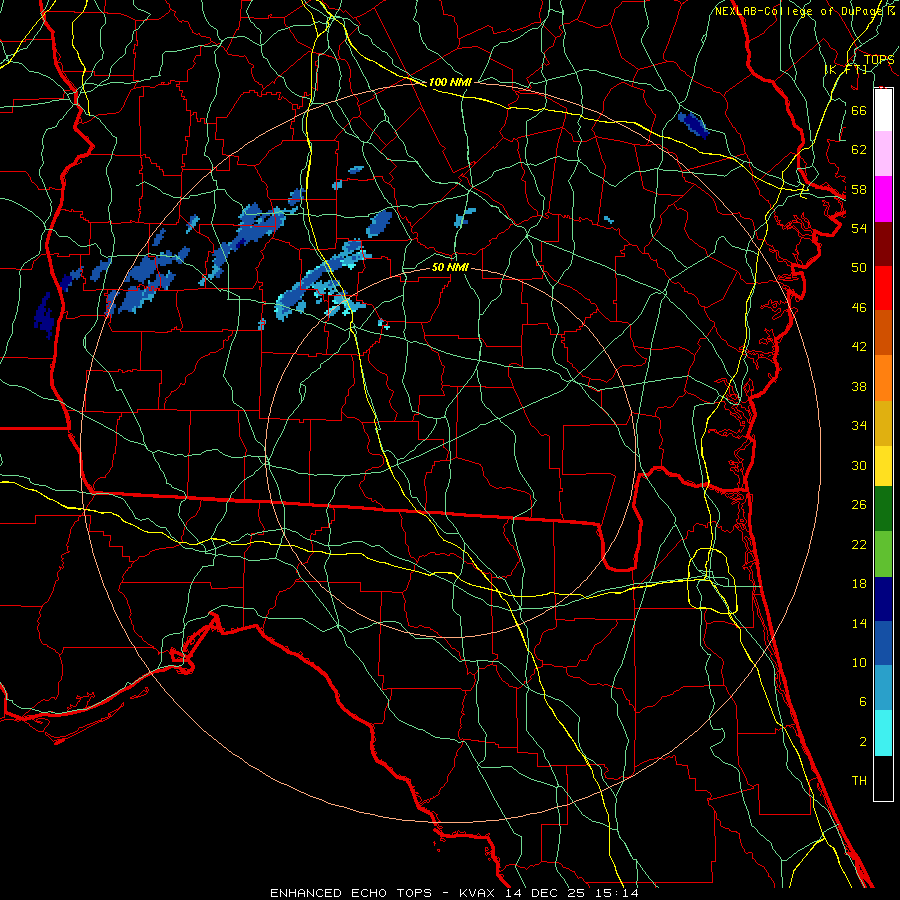Click legend value "34"
Image resolution: width=900 pixels, height=900 pixels.
(x=859, y=426)
